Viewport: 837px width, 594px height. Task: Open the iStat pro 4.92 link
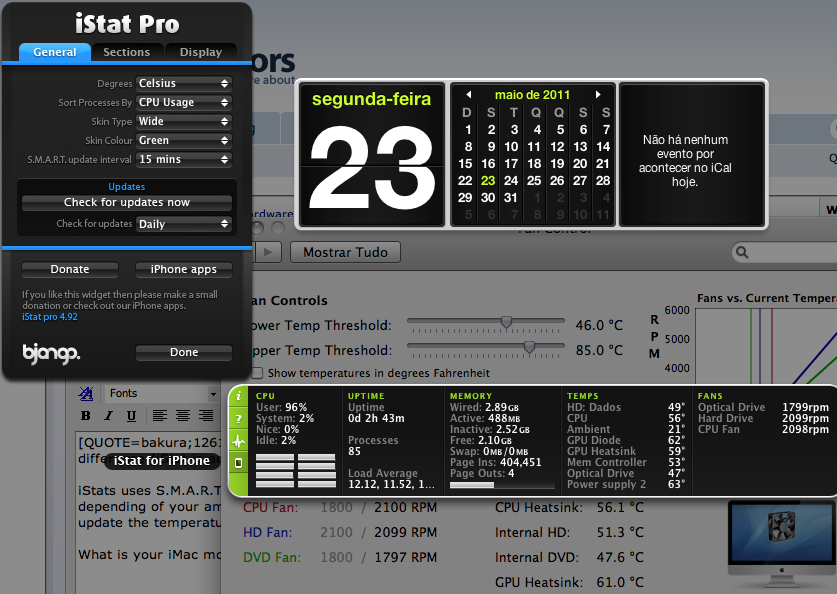50,317
